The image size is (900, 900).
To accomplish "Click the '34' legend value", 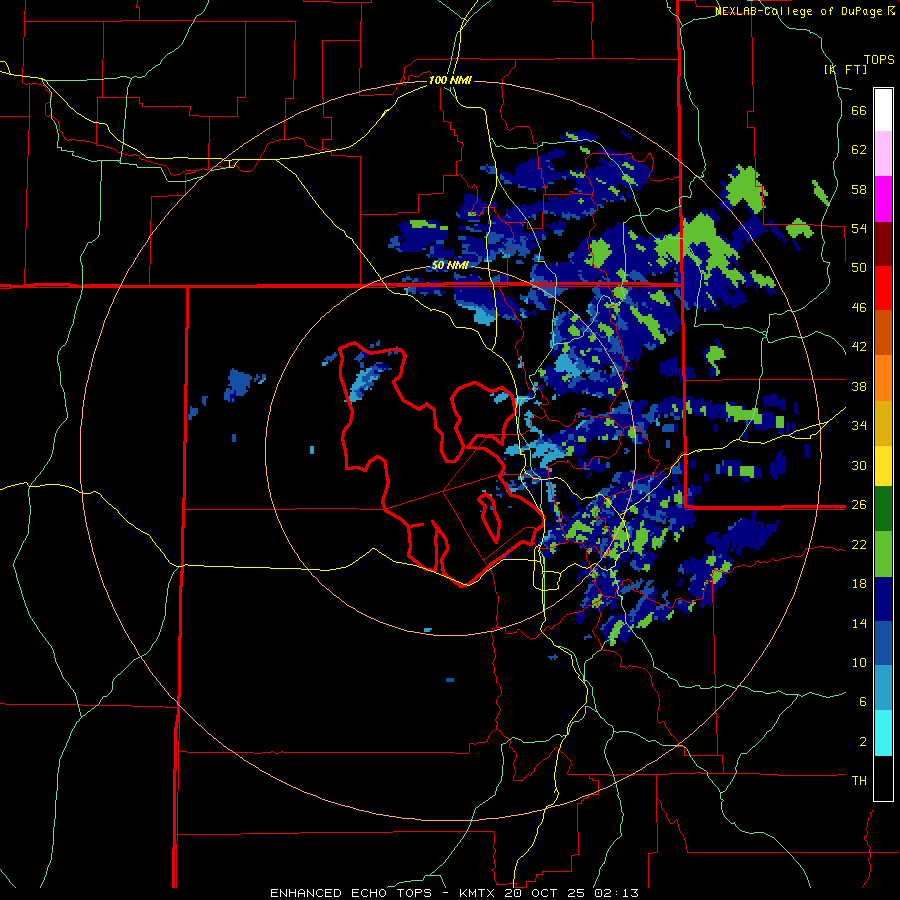I will click(x=859, y=425).
